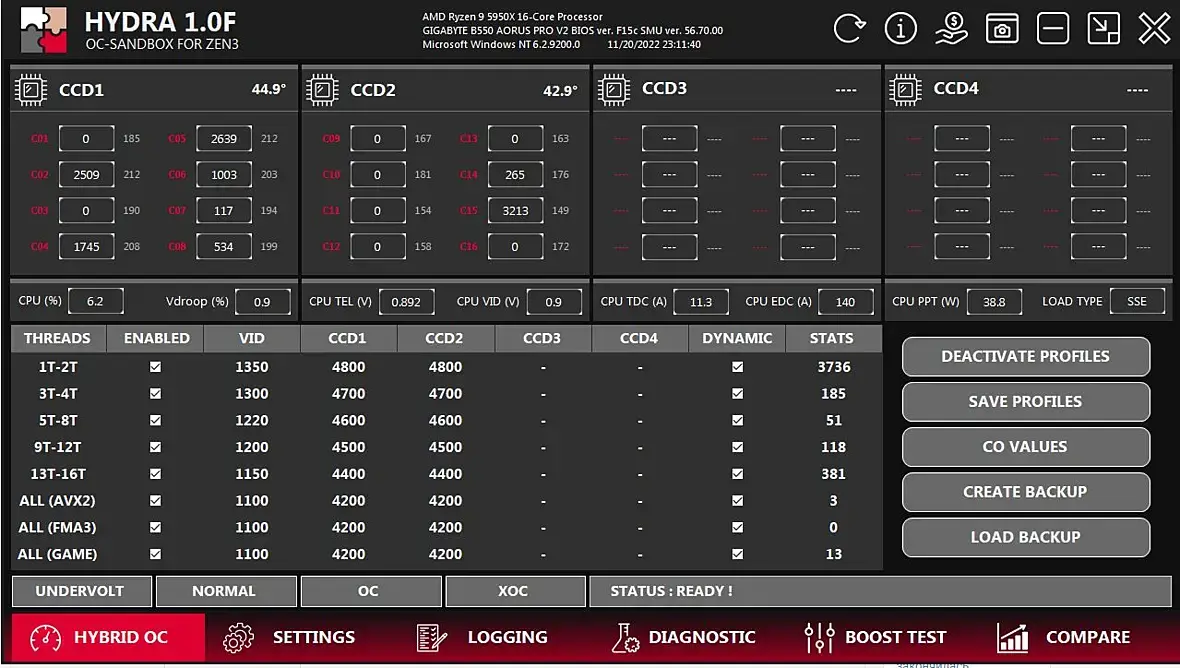
Task: Click the sliders icon beside BOOST TEST
Action: pyautogui.click(x=820, y=638)
